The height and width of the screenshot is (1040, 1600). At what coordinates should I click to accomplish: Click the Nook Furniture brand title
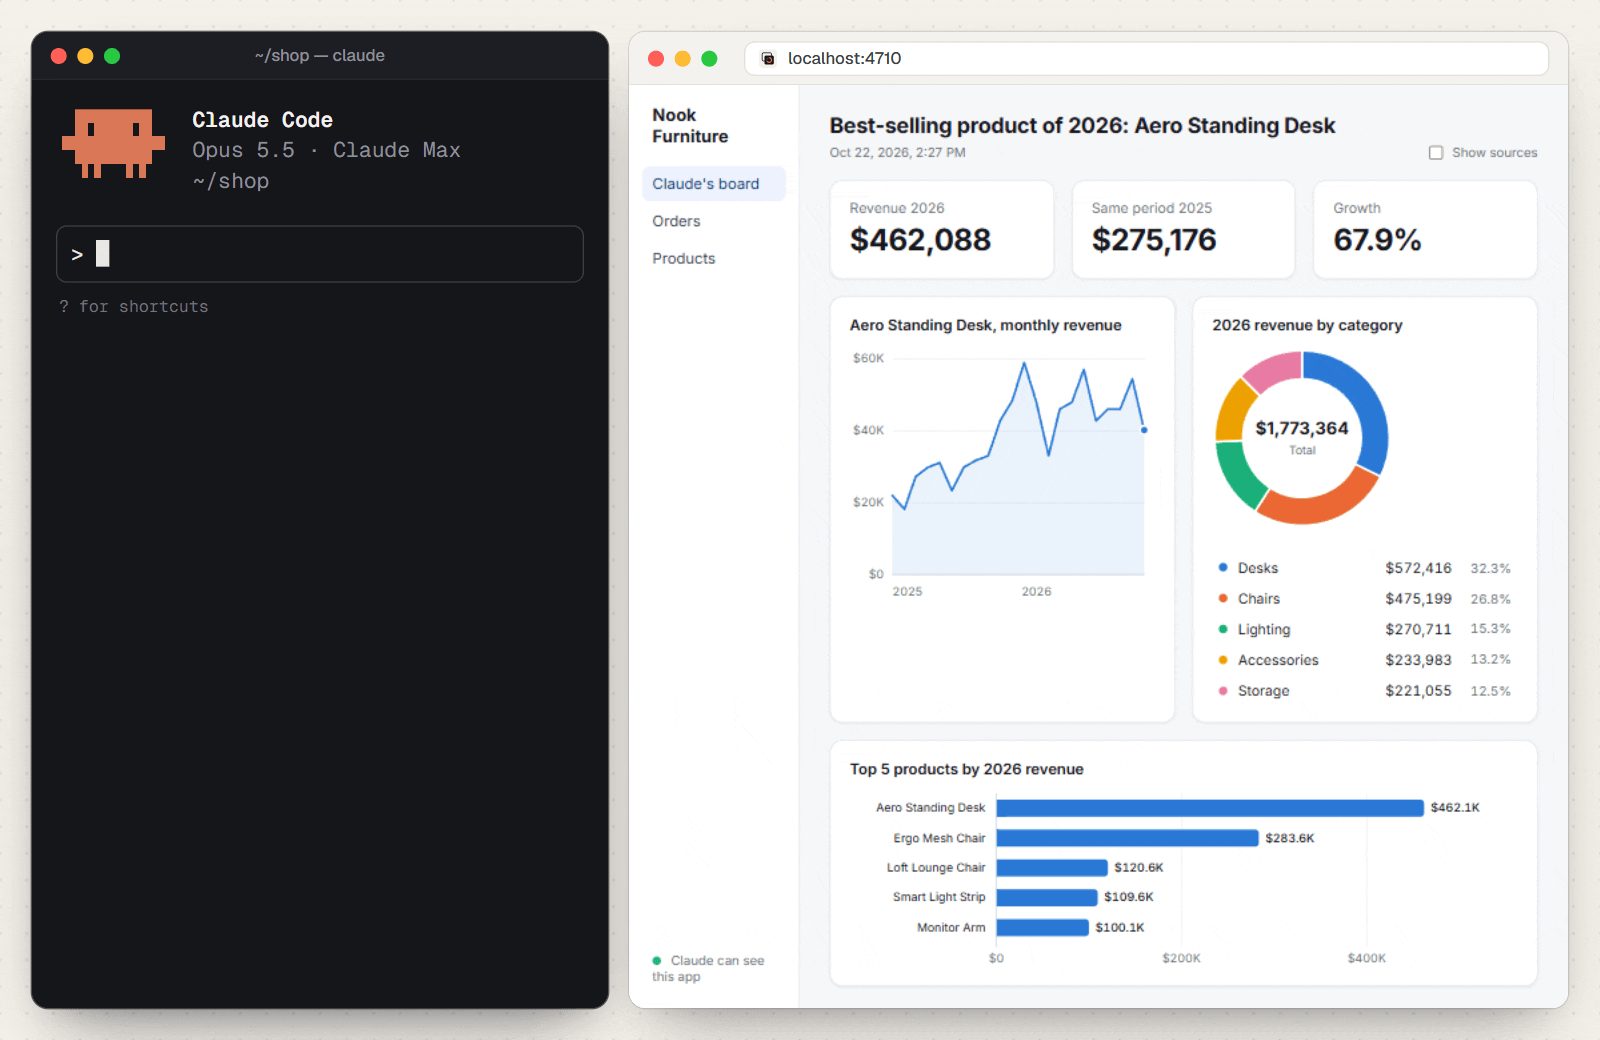[x=690, y=126]
